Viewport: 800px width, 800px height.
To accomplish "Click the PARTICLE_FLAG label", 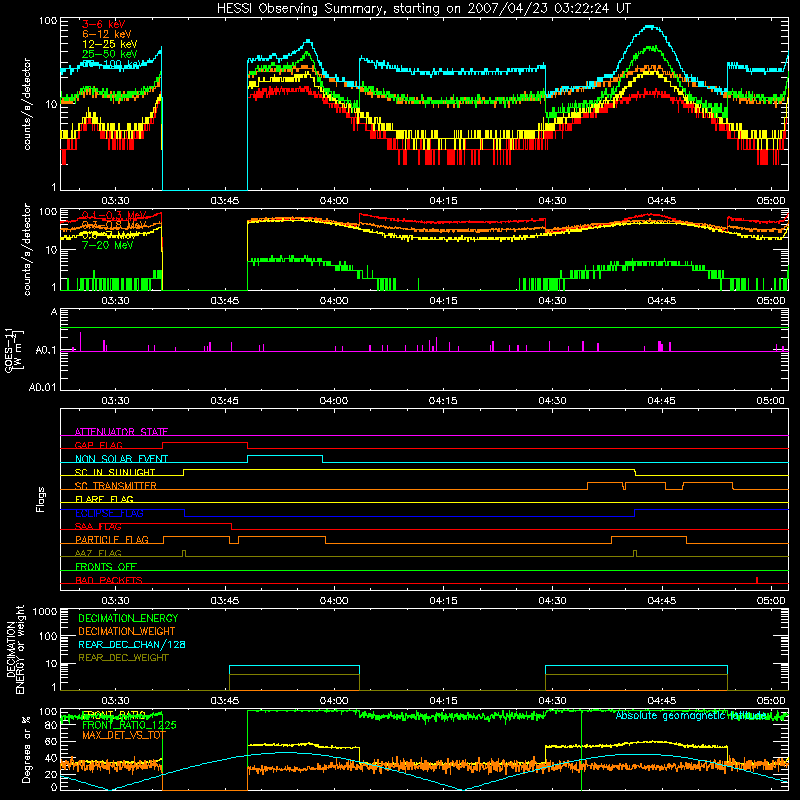I will [x=112, y=540].
